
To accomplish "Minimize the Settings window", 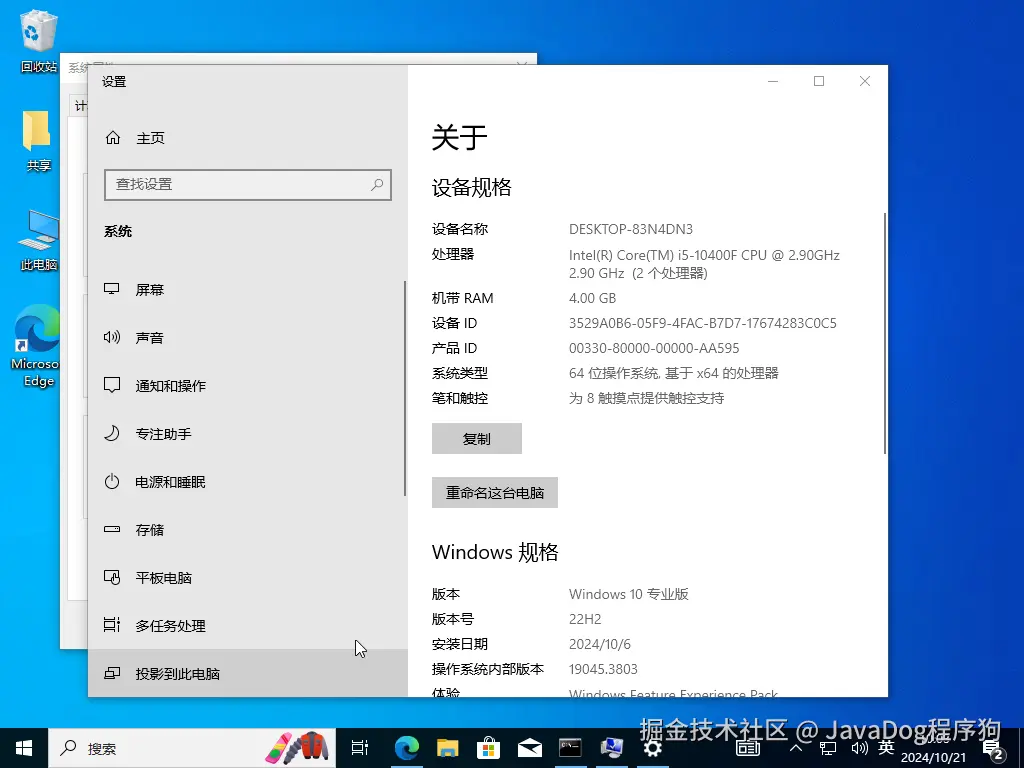I will click(x=773, y=81).
